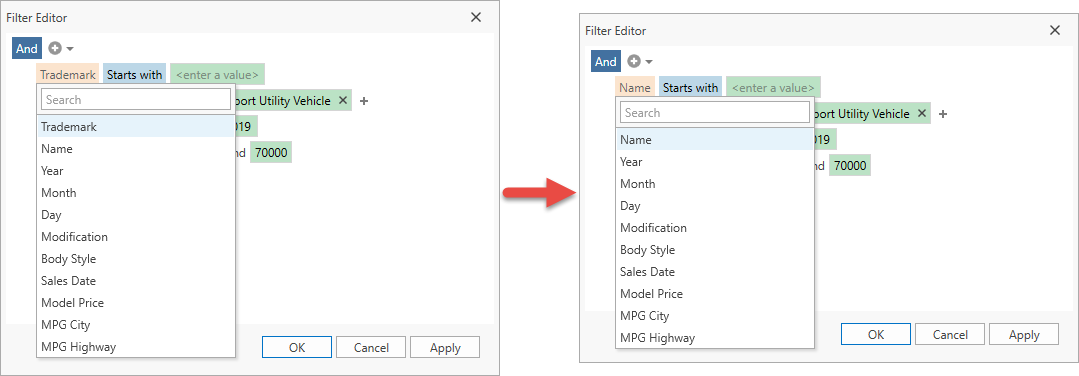Click the And group operator in right dialog
This screenshot has width=1079, height=376.
(x=606, y=61)
